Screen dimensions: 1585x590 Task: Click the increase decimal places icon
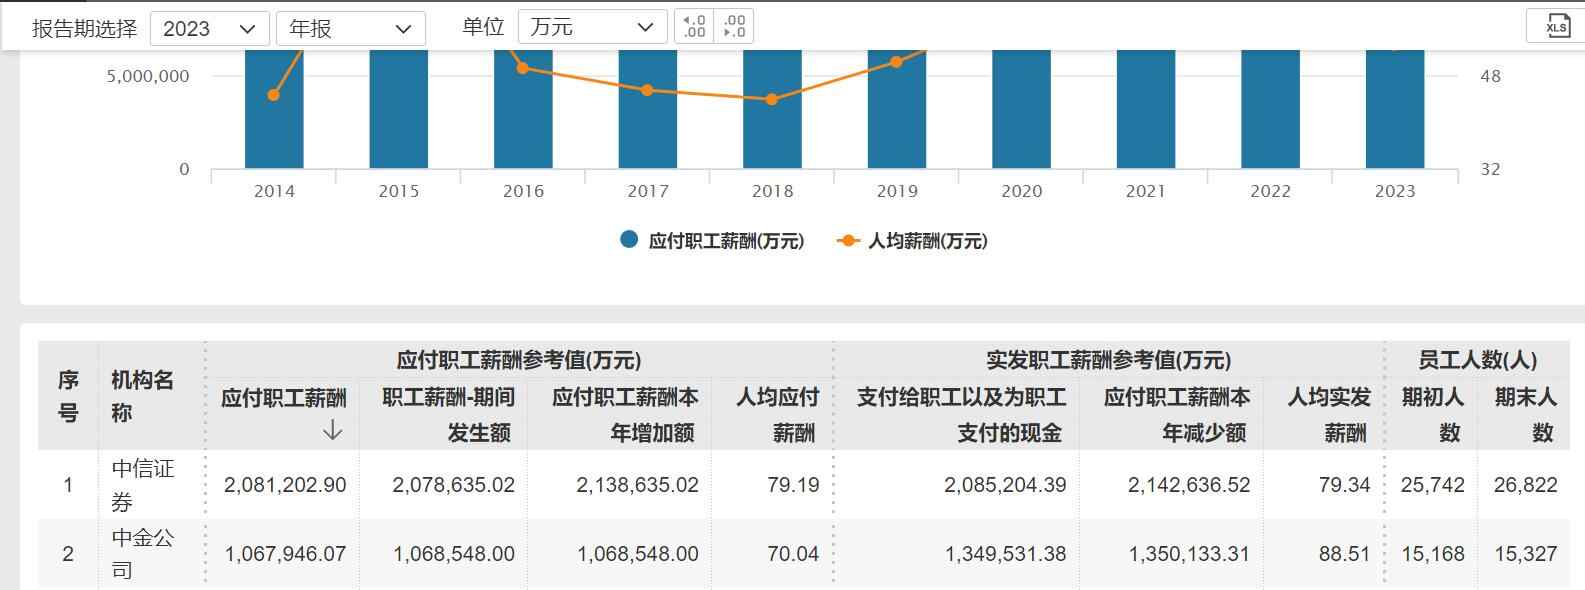click(x=694, y=27)
